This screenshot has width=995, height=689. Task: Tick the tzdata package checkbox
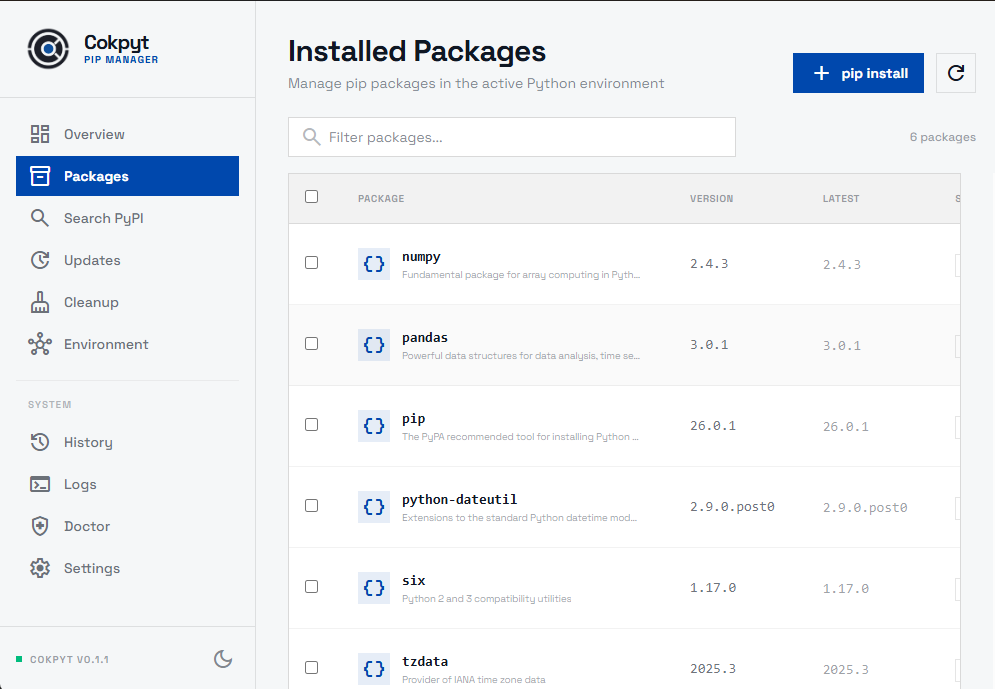tap(311, 667)
